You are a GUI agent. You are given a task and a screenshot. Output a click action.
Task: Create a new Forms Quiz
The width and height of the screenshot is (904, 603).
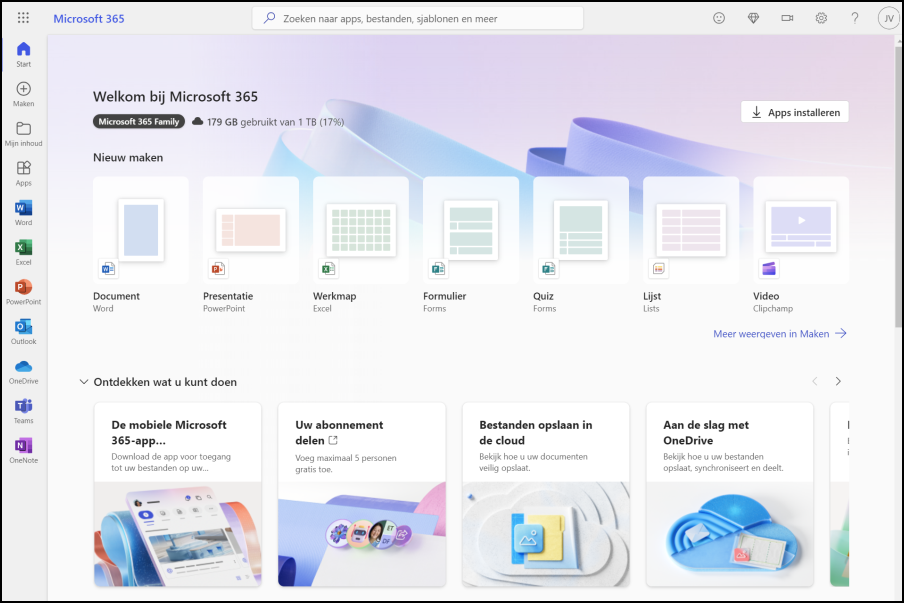[x=581, y=246]
